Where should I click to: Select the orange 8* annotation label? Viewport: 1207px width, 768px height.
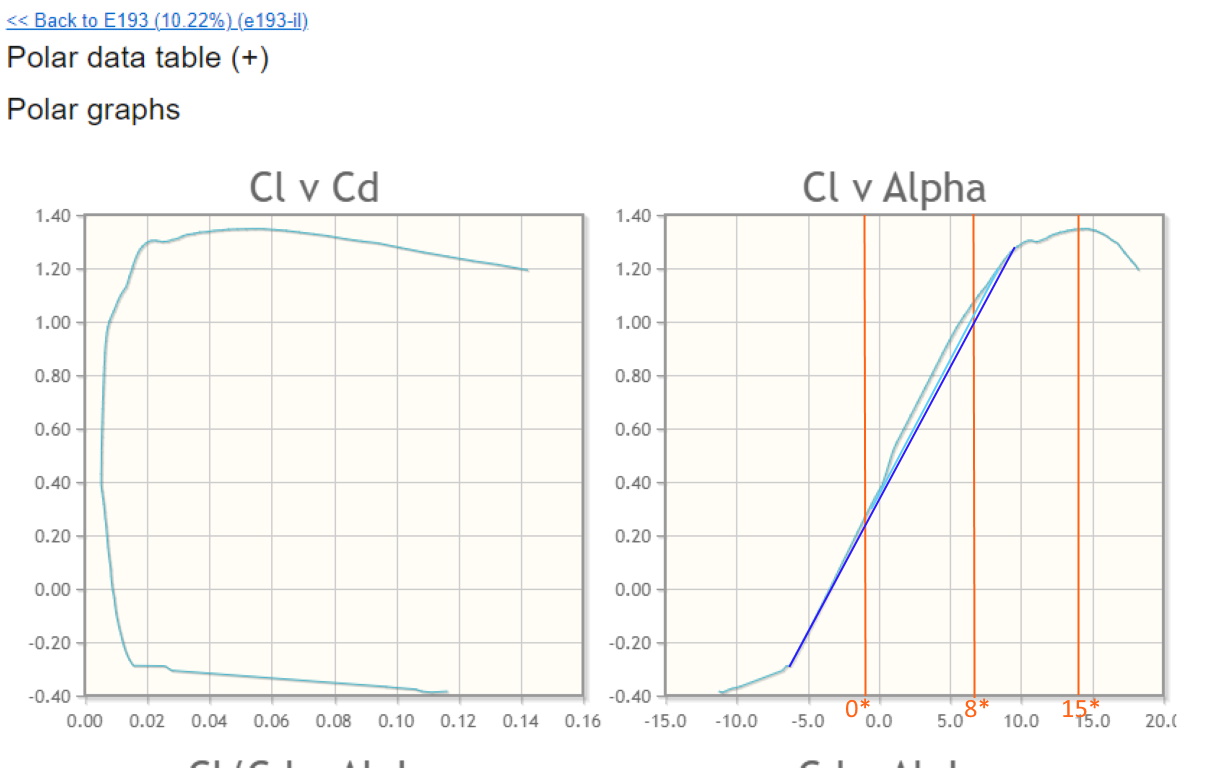pos(977,709)
